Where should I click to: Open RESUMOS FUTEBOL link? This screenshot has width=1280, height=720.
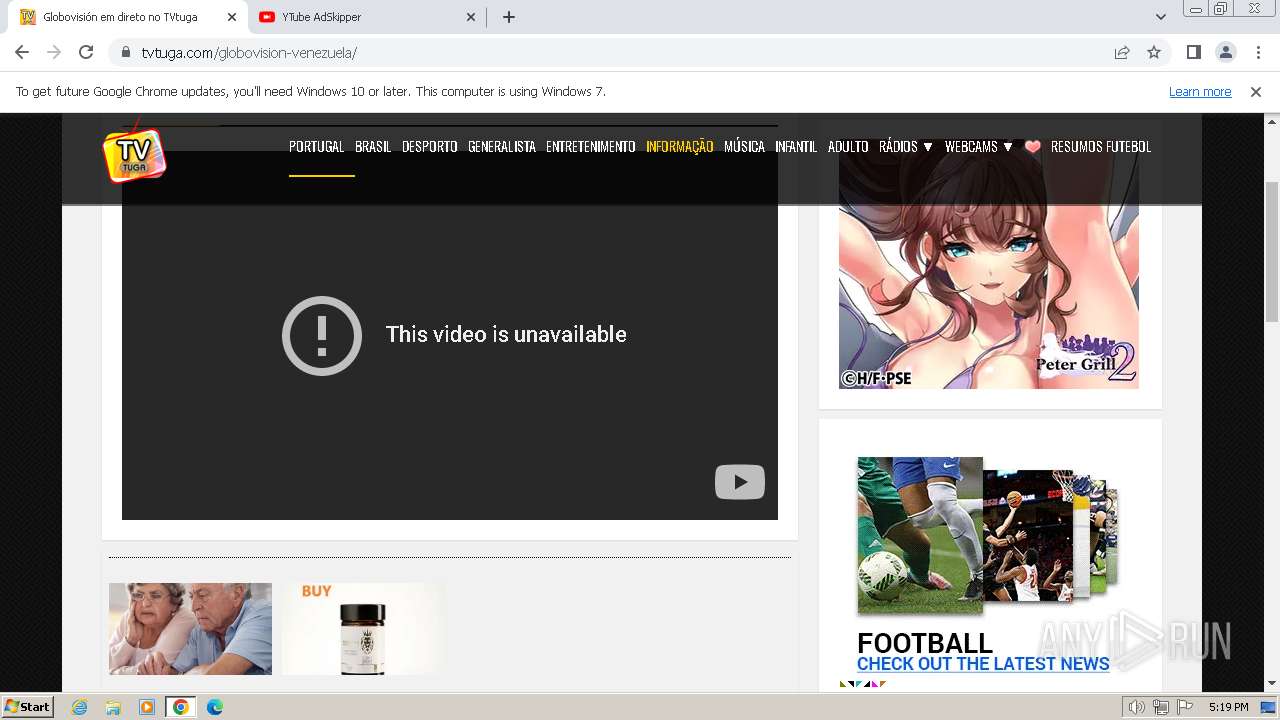pyautogui.click(x=1101, y=146)
